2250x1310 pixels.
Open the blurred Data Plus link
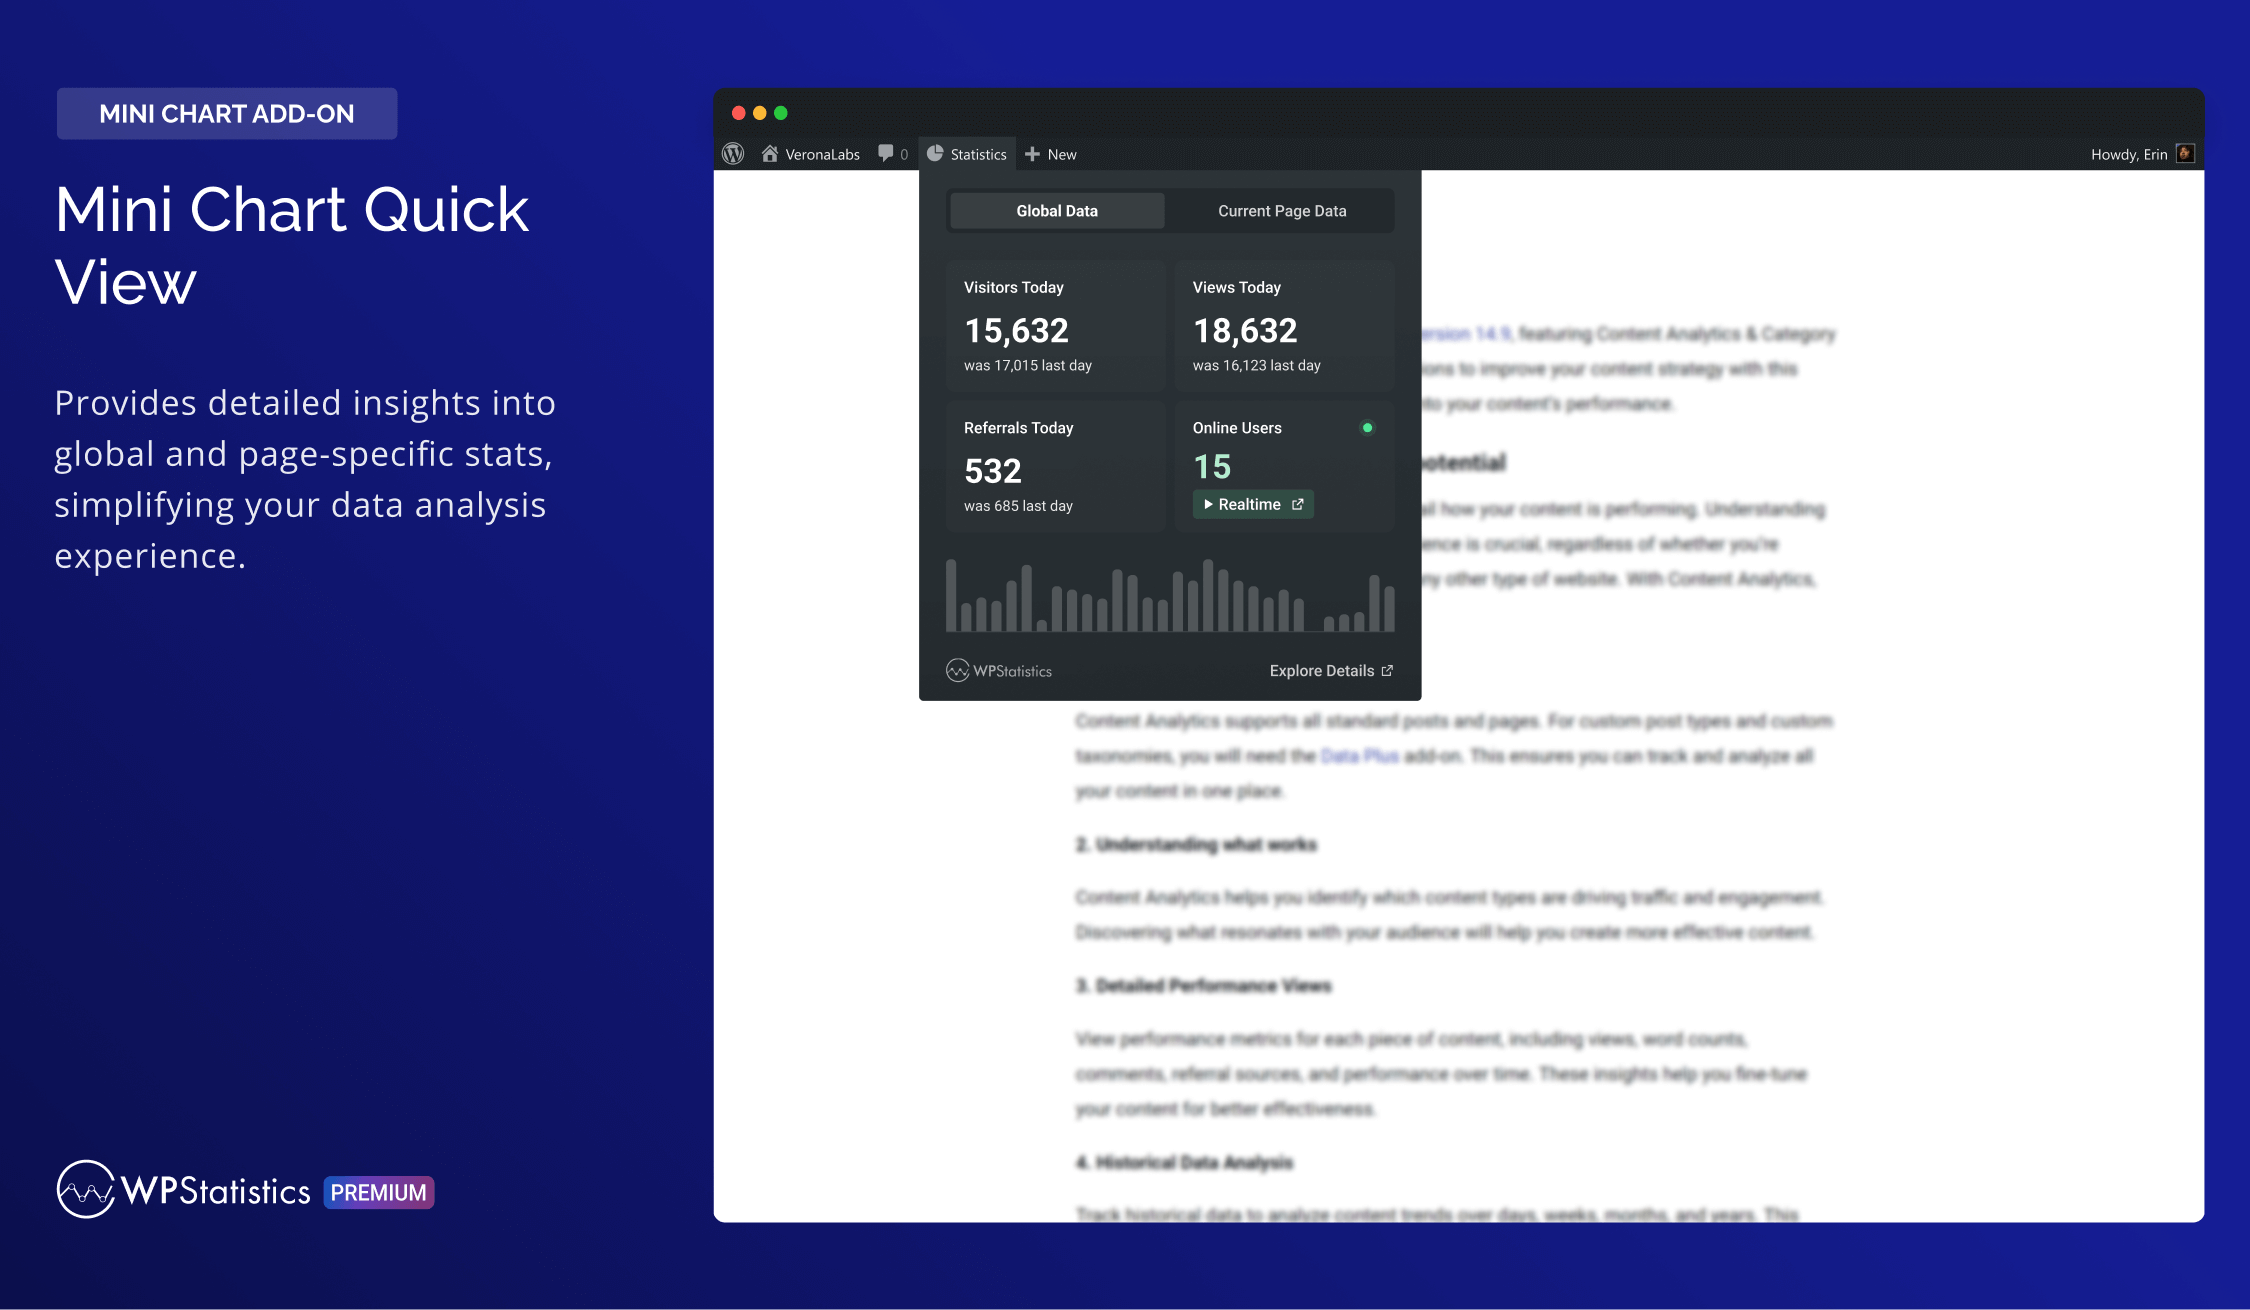1359,756
